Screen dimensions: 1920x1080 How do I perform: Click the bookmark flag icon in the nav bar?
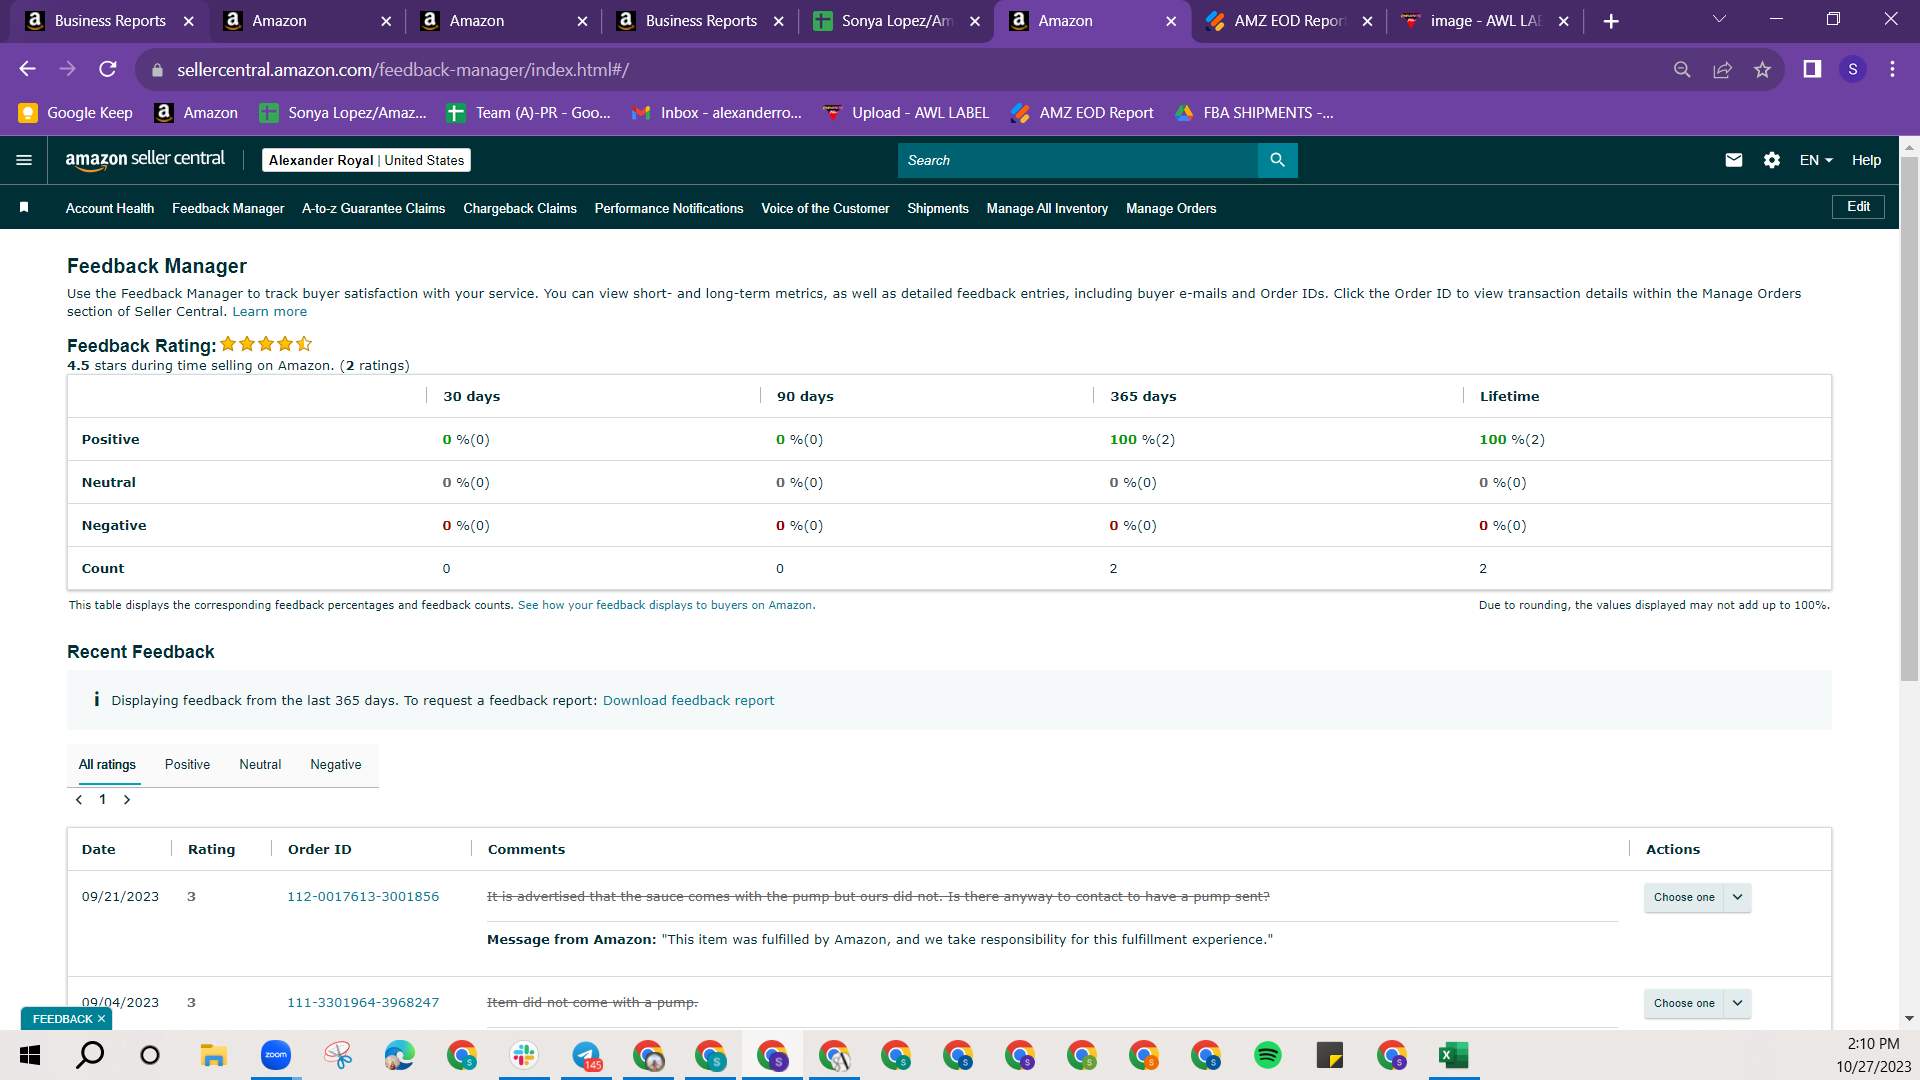pyautogui.click(x=24, y=207)
